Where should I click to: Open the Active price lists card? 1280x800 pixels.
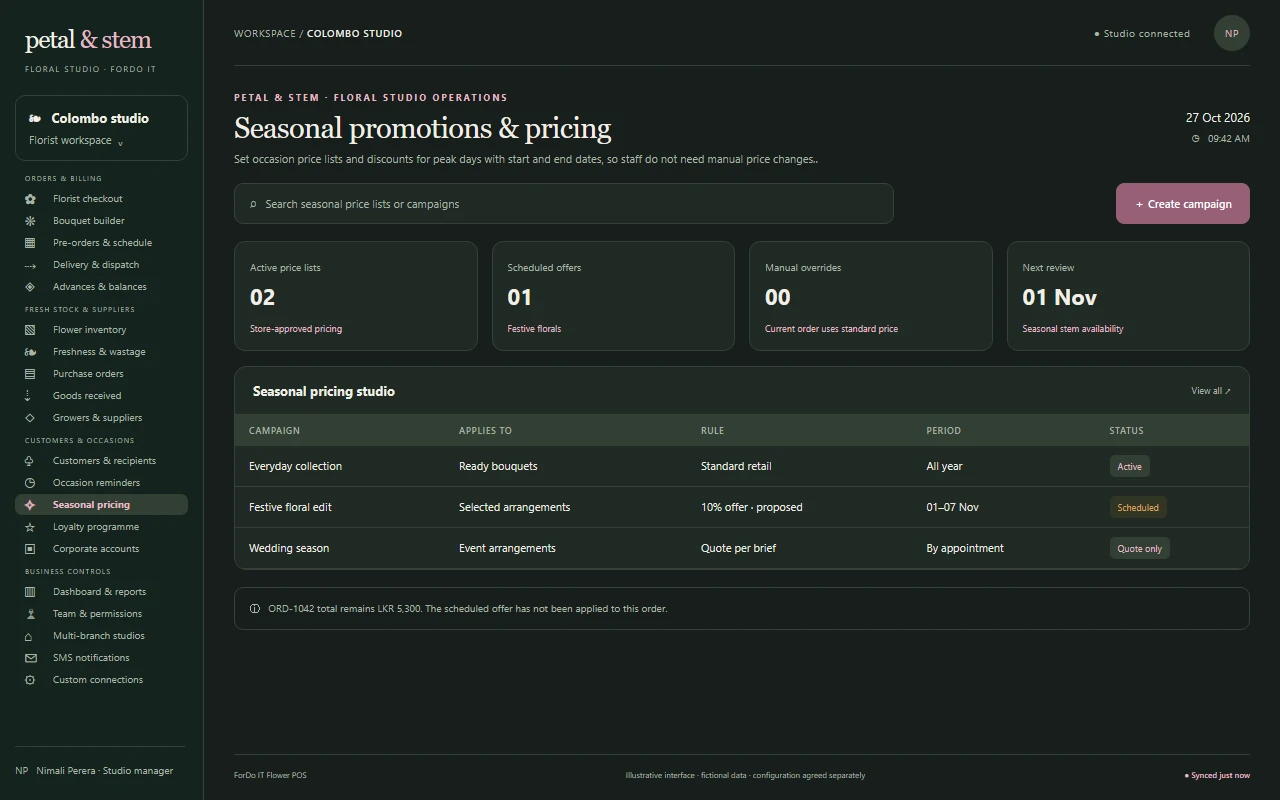[x=356, y=296]
